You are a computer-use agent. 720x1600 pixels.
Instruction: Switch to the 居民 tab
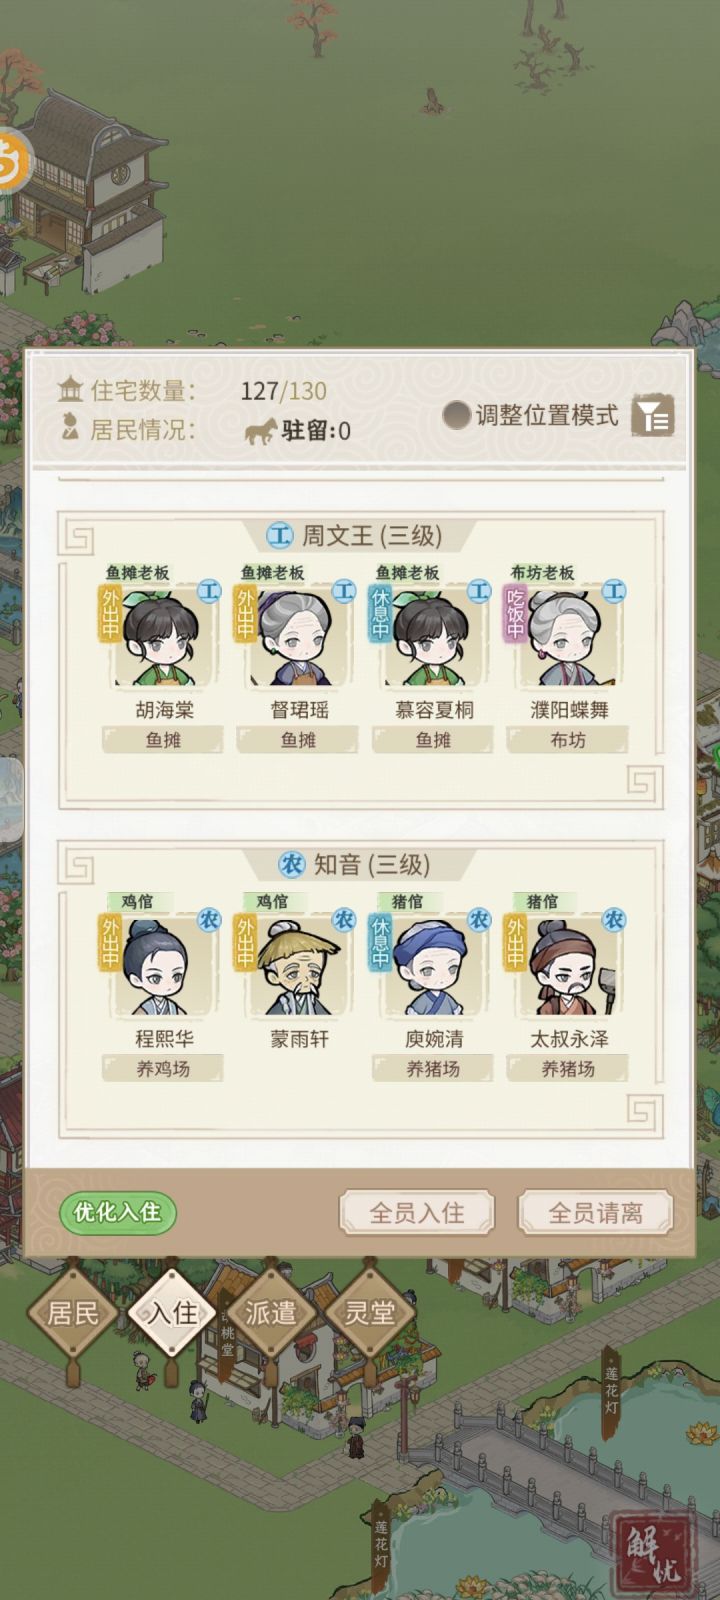73,1312
